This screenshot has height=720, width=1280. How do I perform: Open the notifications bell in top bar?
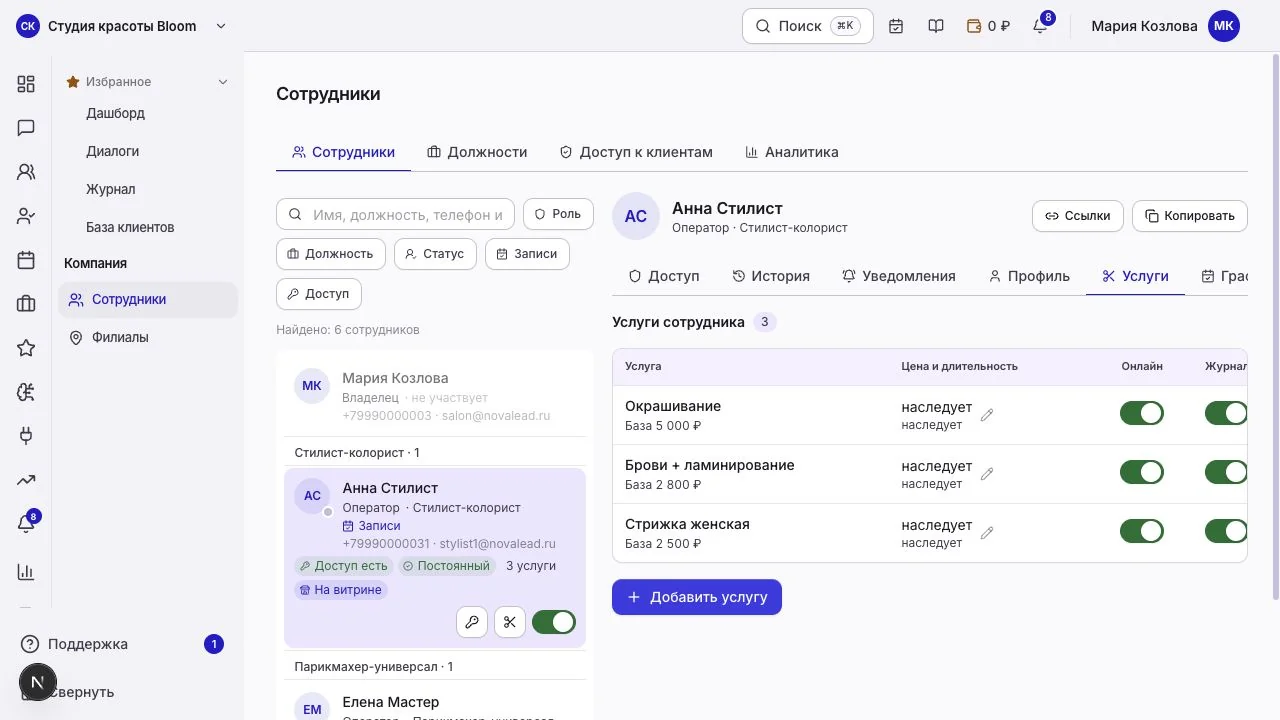click(1040, 26)
